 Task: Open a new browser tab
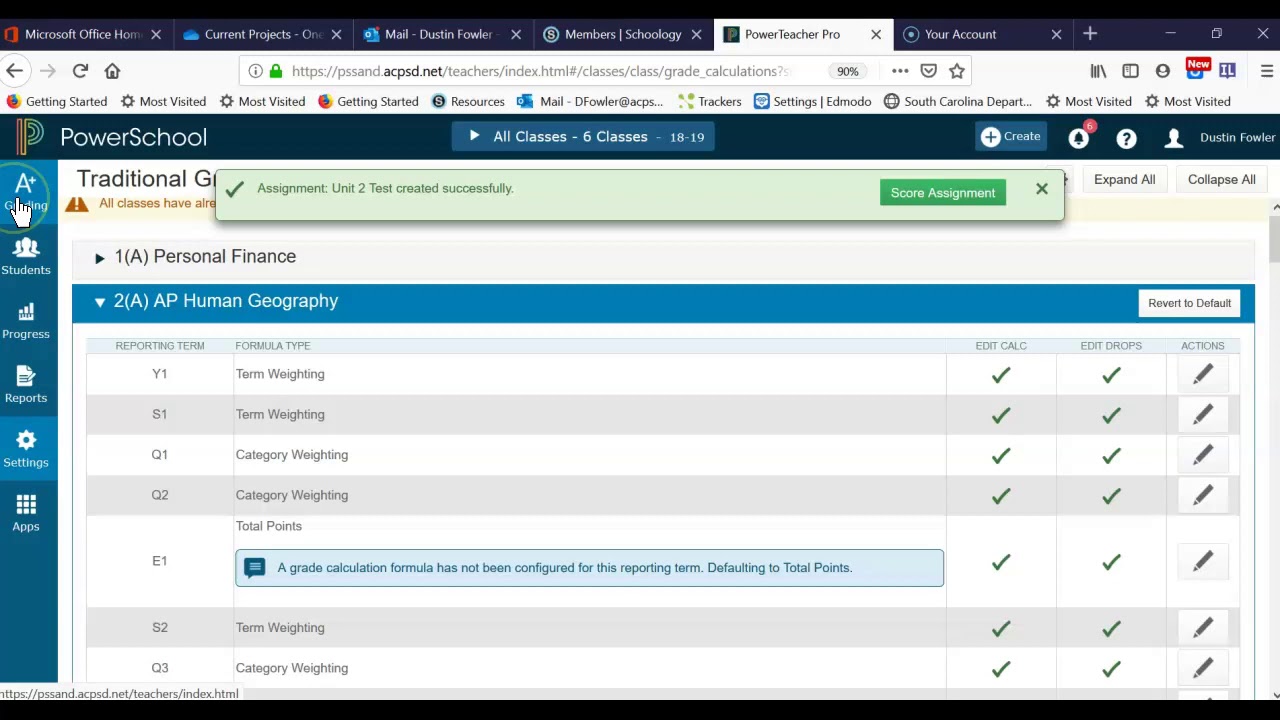pos(1090,34)
